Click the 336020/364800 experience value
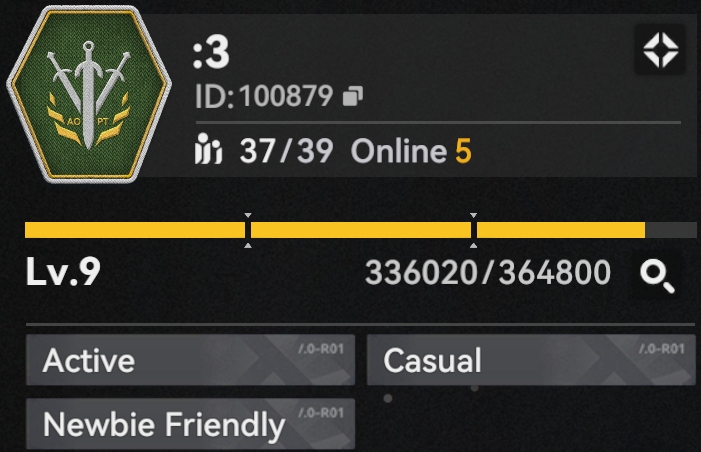The image size is (701, 452). point(488,272)
